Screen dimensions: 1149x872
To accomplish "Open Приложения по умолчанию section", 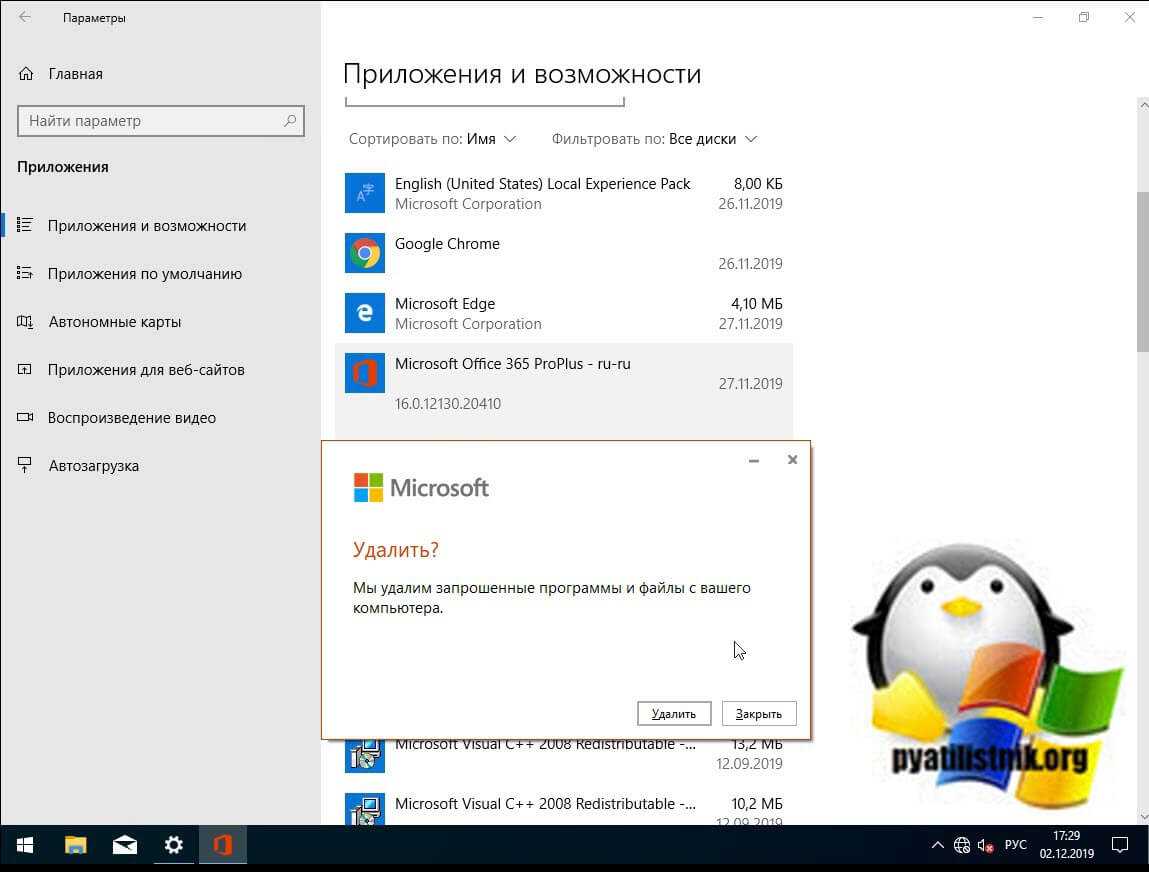I will pos(145,274).
